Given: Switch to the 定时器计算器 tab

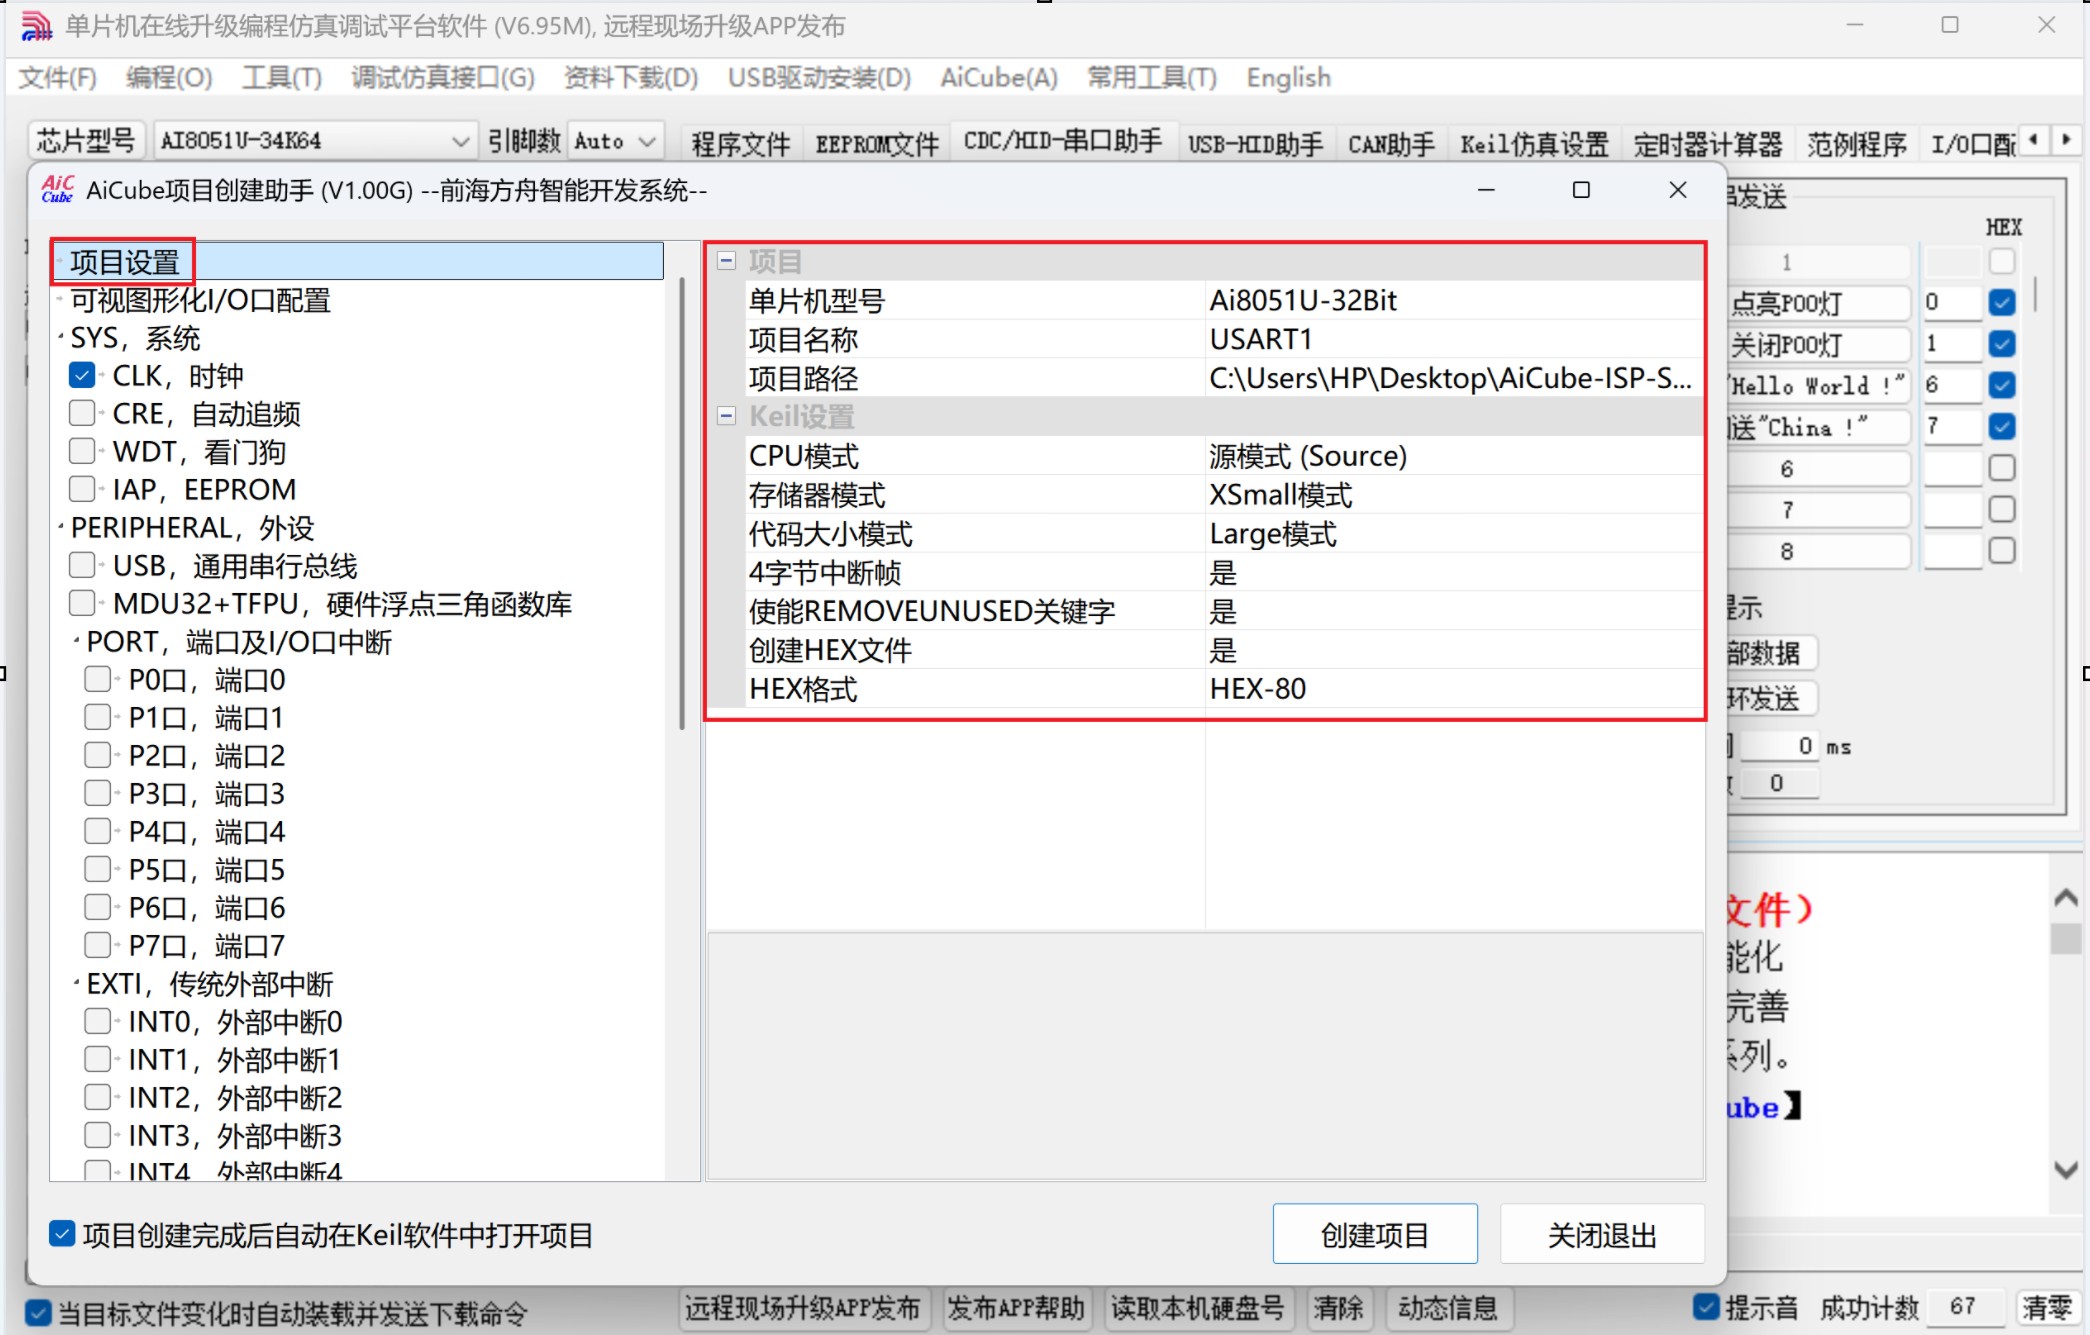Looking at the screenshot, I should pyautogui.click(x=1708, y=144).
